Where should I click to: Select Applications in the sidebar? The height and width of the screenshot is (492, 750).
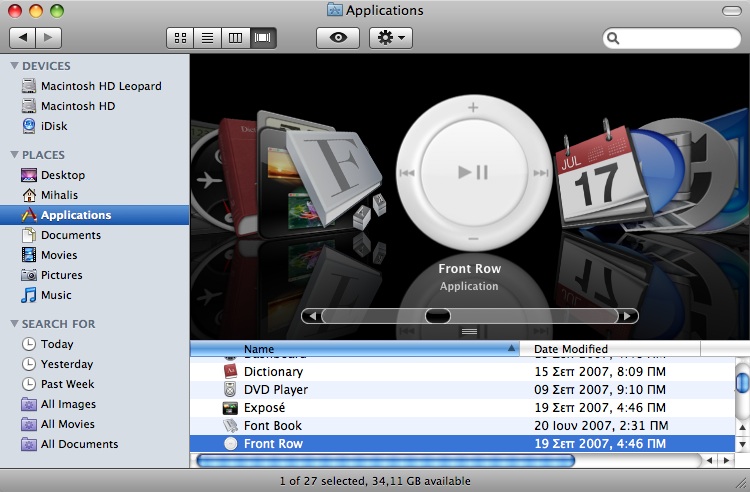click(x=94, y=215)
